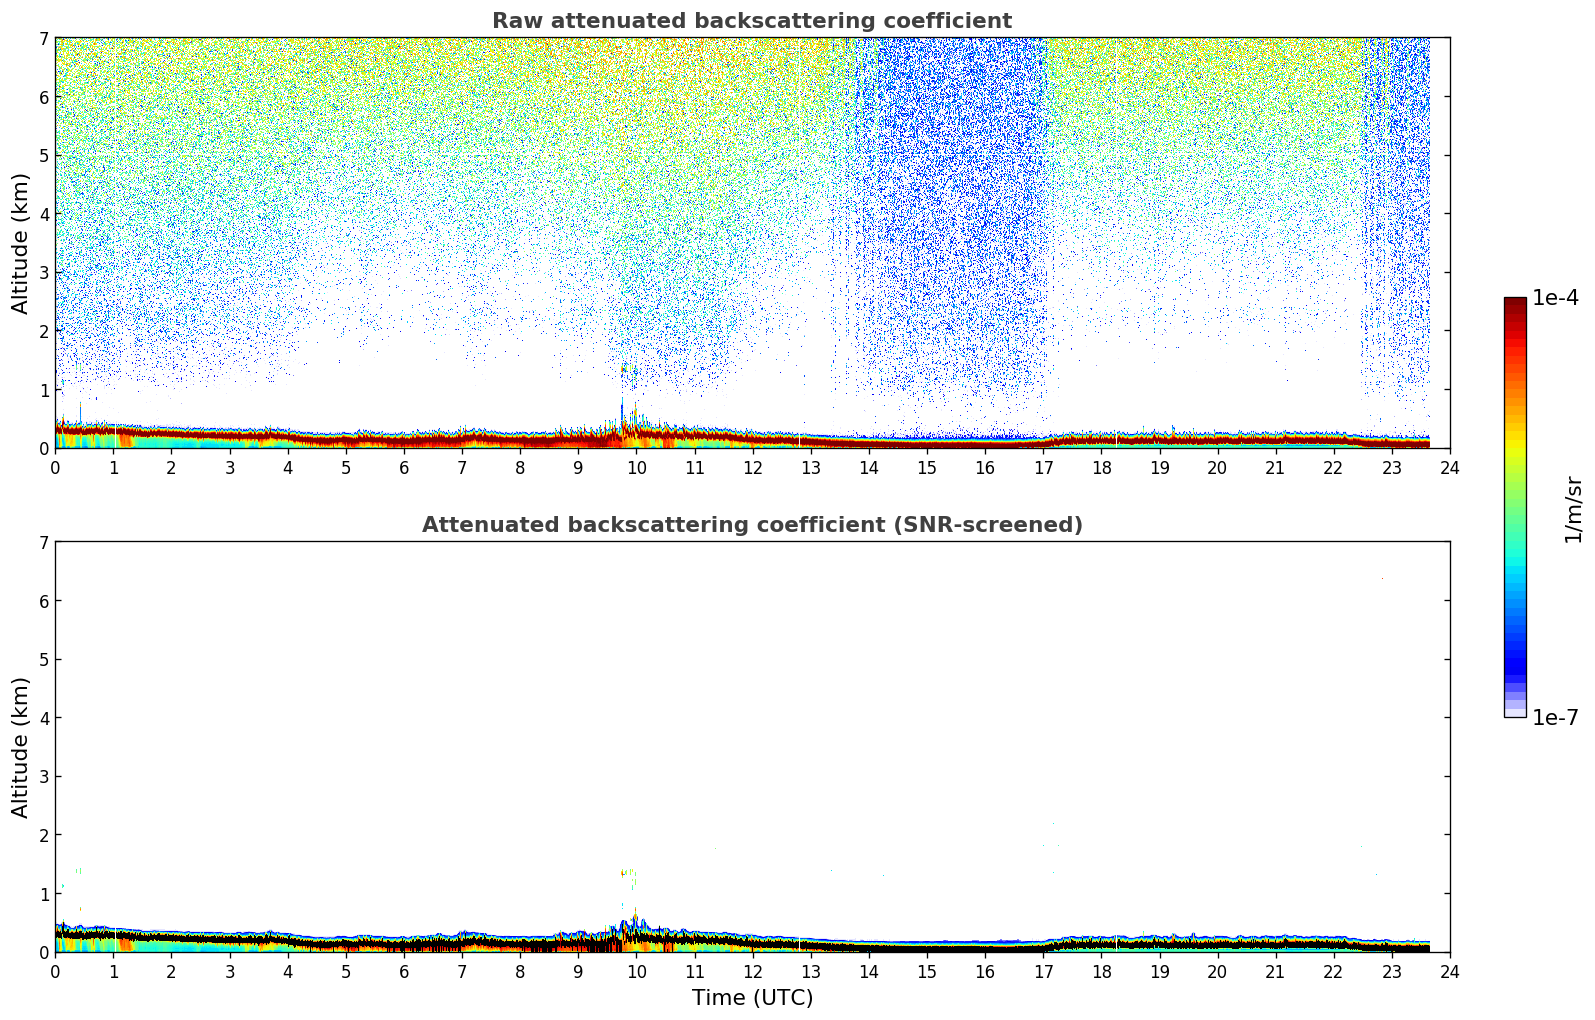This screenshot has height=1020, width=1595.
Task: Click the small echo above 1 km near 10 UTC in the bottom plot
Action: pos(627,873)
